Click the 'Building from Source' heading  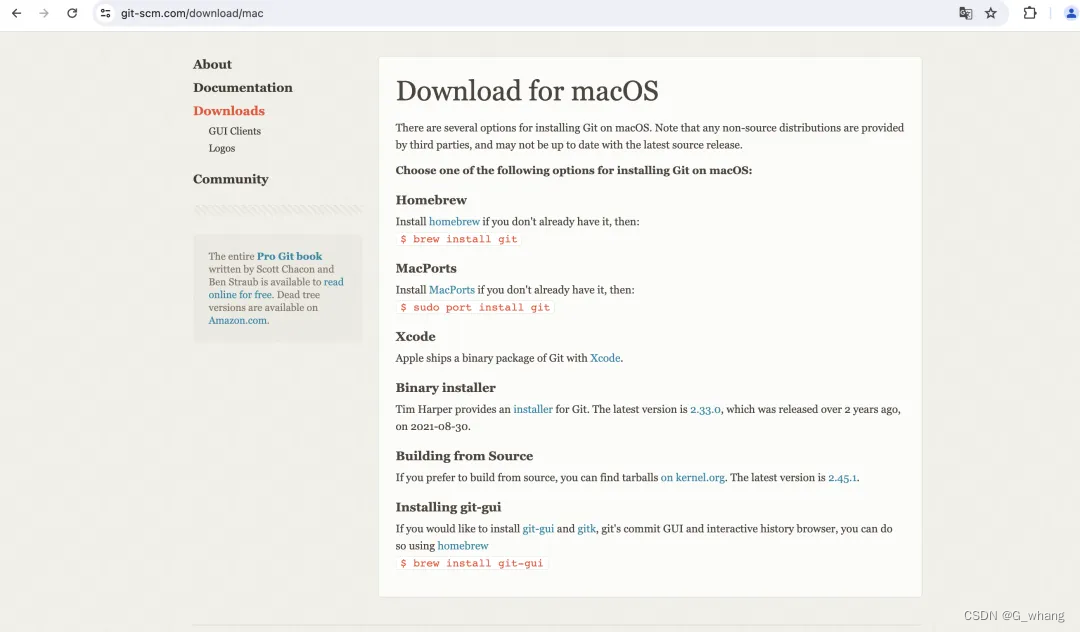464,456
